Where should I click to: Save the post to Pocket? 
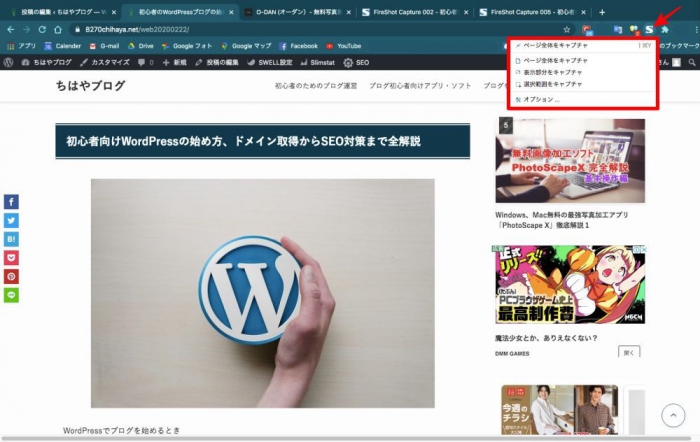point(11,258)
